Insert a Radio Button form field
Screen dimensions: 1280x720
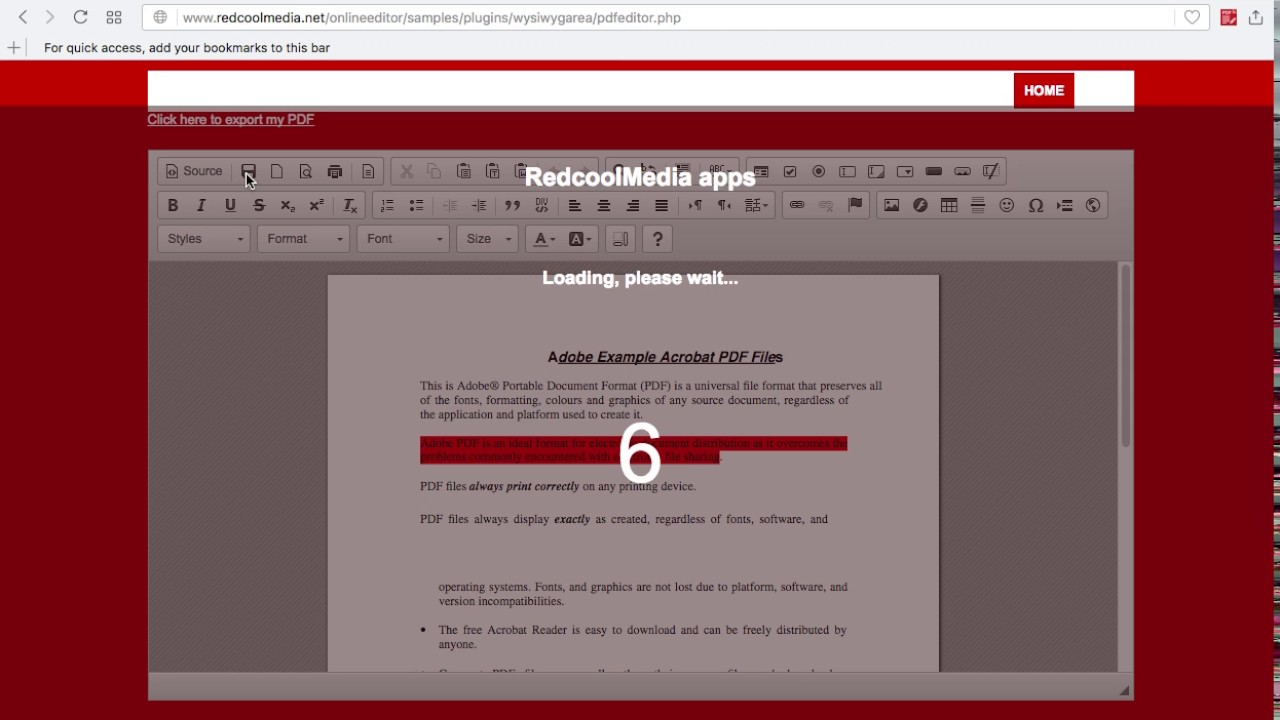(818, 171)
